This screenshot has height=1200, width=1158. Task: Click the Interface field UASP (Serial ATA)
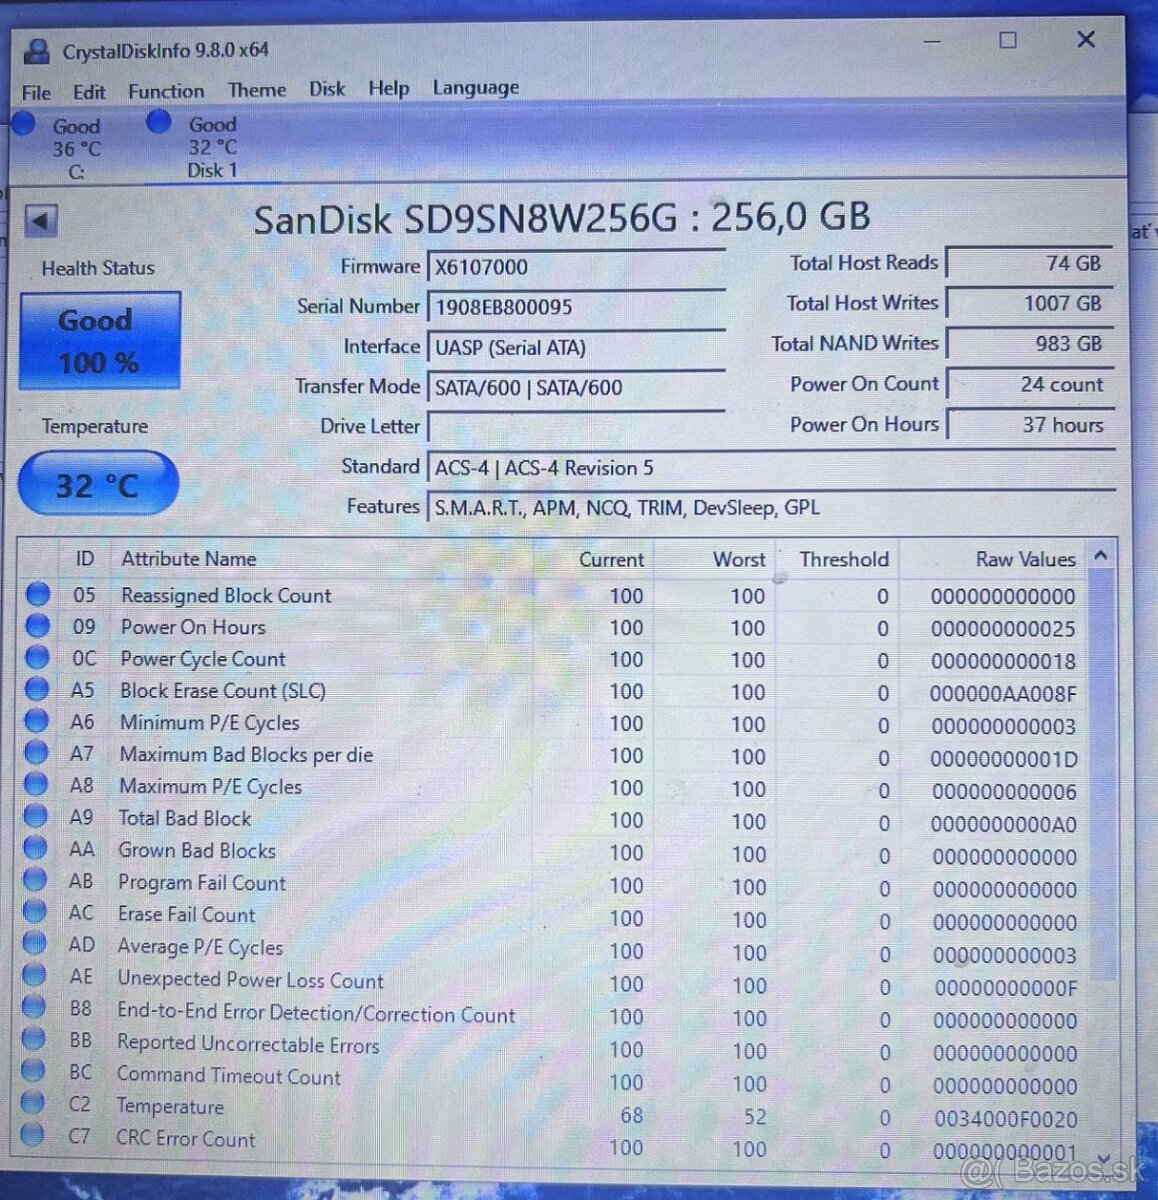tap(576, 347)
